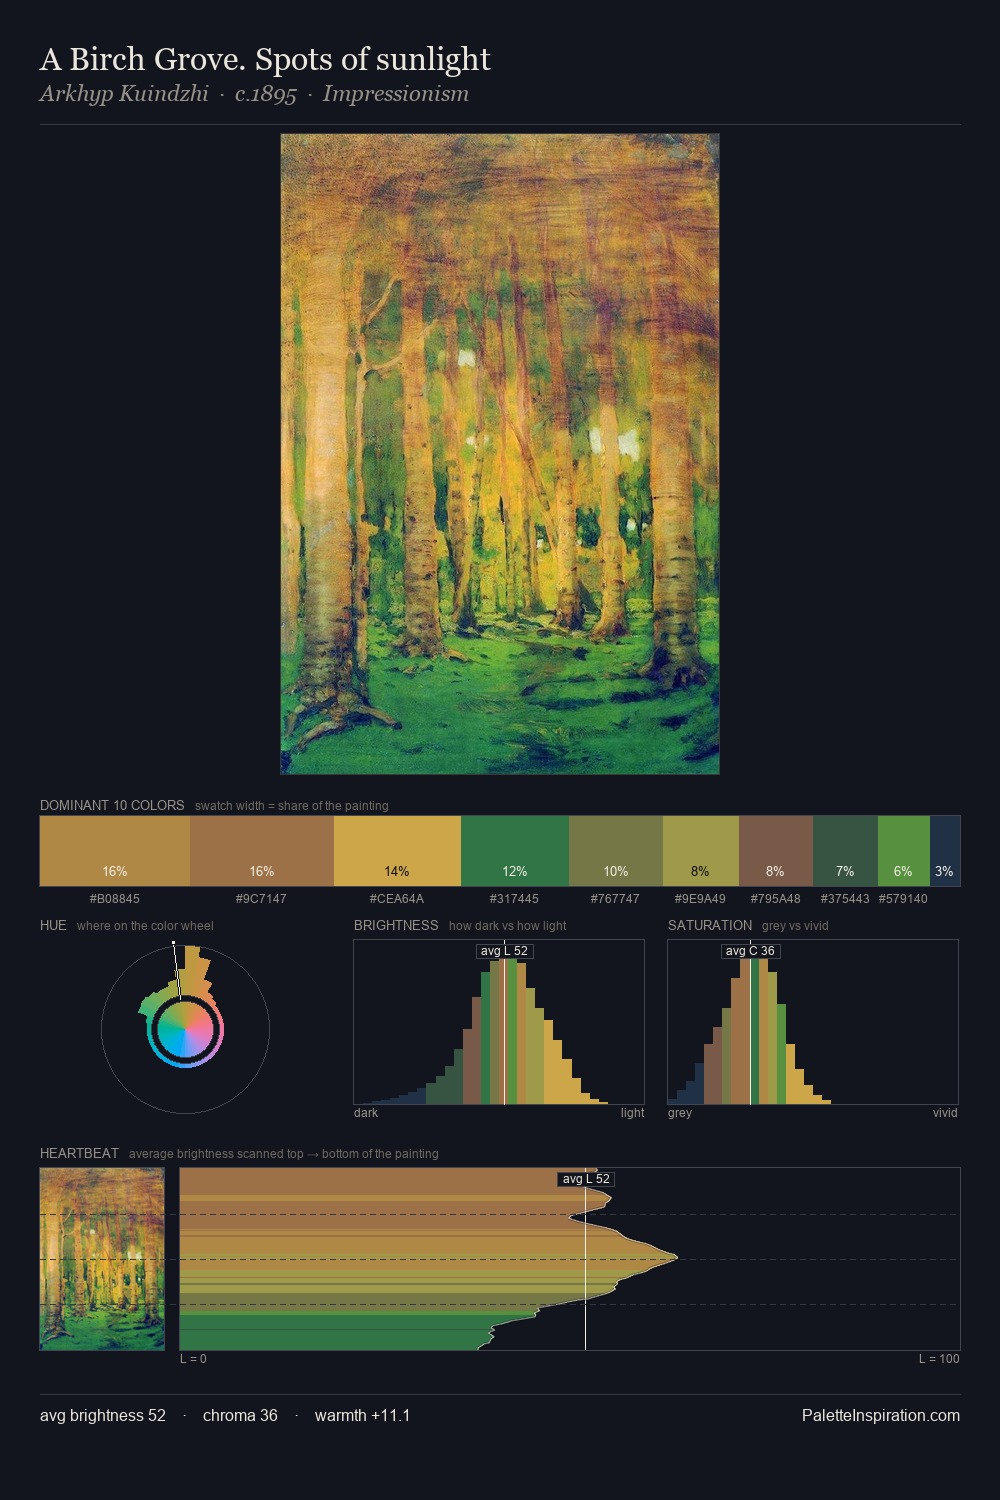The width and height of the screenshot is (1000, 1500).
Task: Click the 'how dark vs how light' caption
Action: 508,926
